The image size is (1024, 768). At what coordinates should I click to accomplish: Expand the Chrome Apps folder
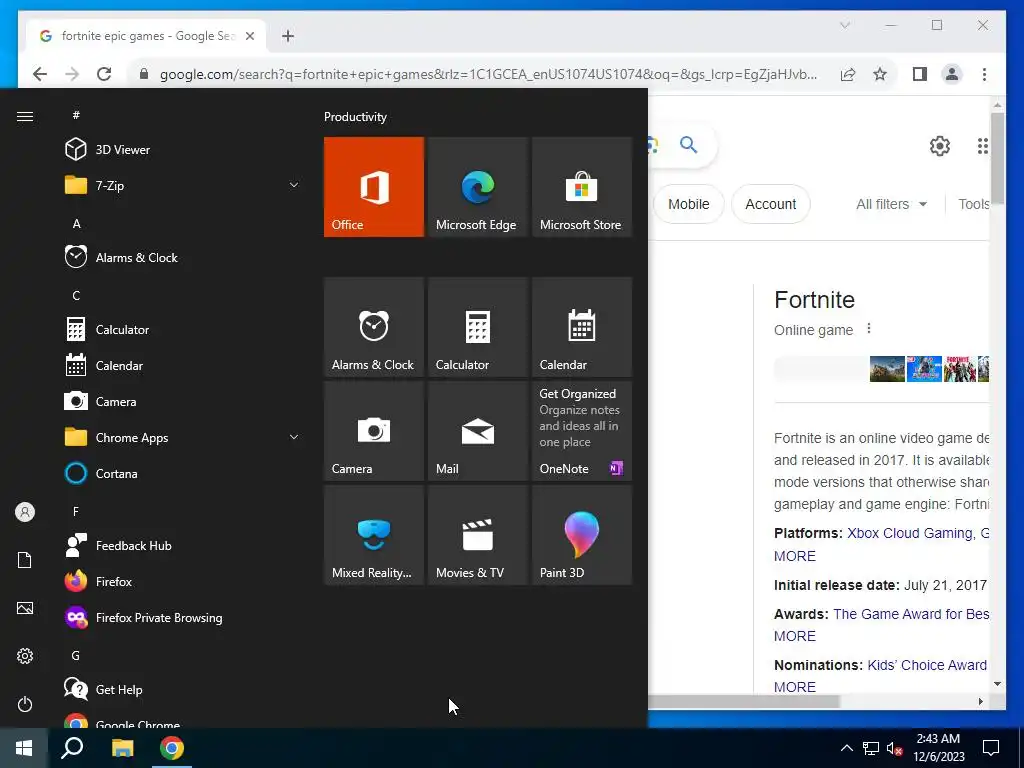(x=183, y=438)
